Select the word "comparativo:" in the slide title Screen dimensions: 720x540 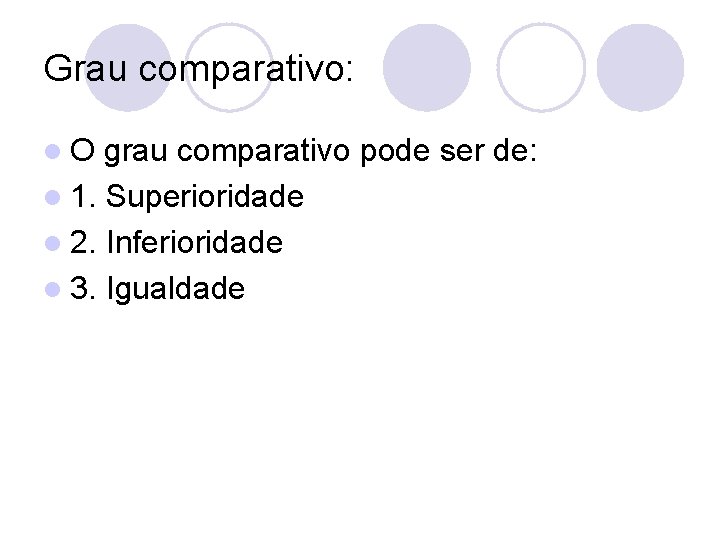pos(246,70)
